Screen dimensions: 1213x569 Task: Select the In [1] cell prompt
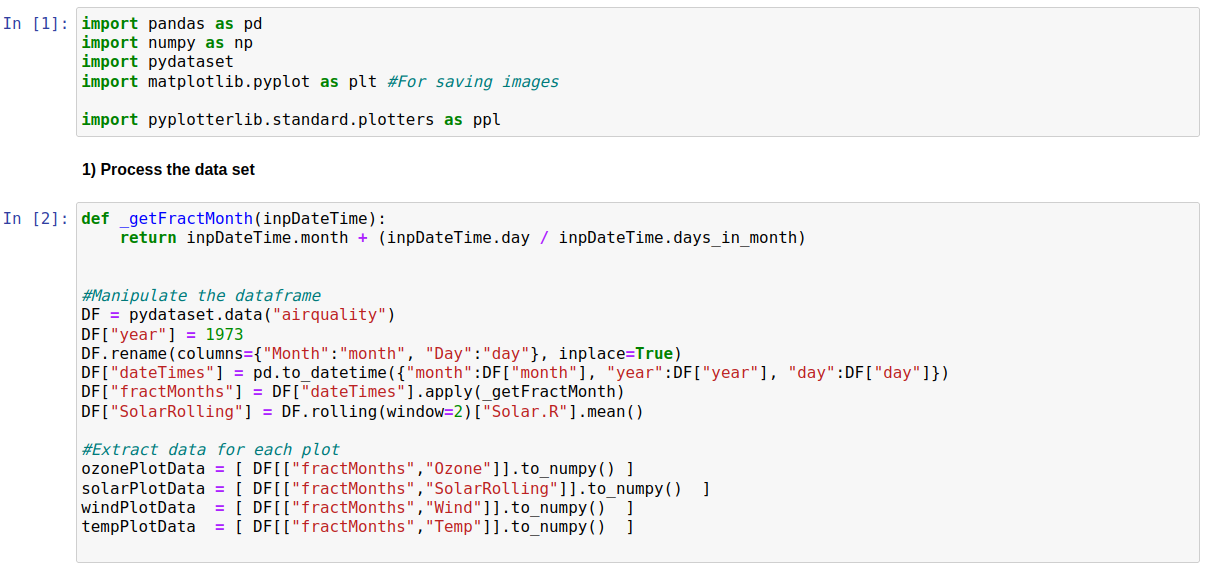[x=36, y=23]
